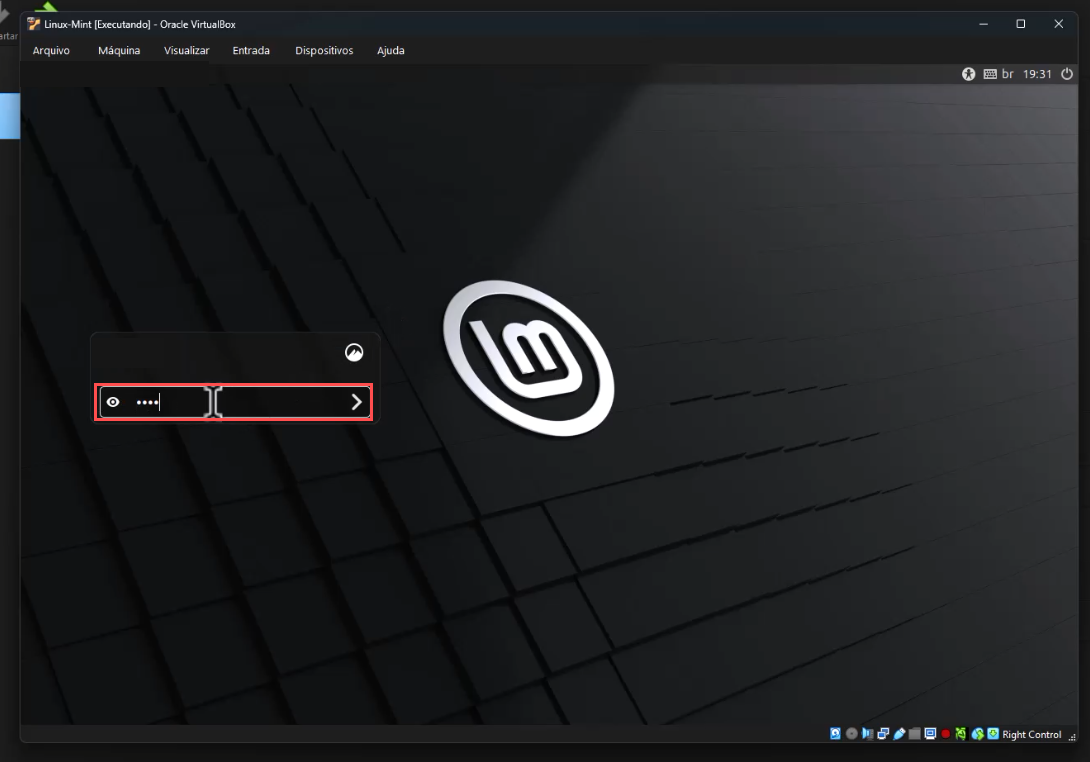Click the mouse integration status icon
The height and width of the screenshot is (762, 1090).
tap(977, 733)
